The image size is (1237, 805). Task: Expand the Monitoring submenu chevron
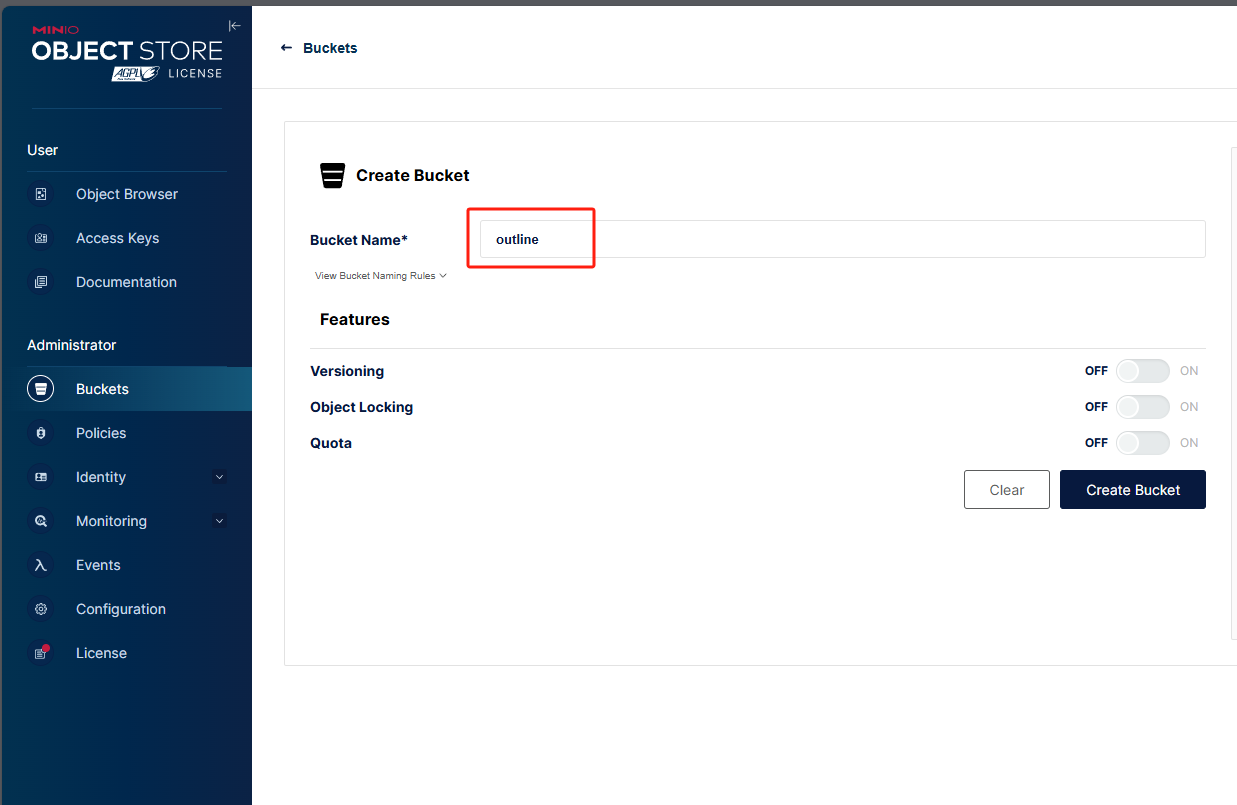coord(220,521)
